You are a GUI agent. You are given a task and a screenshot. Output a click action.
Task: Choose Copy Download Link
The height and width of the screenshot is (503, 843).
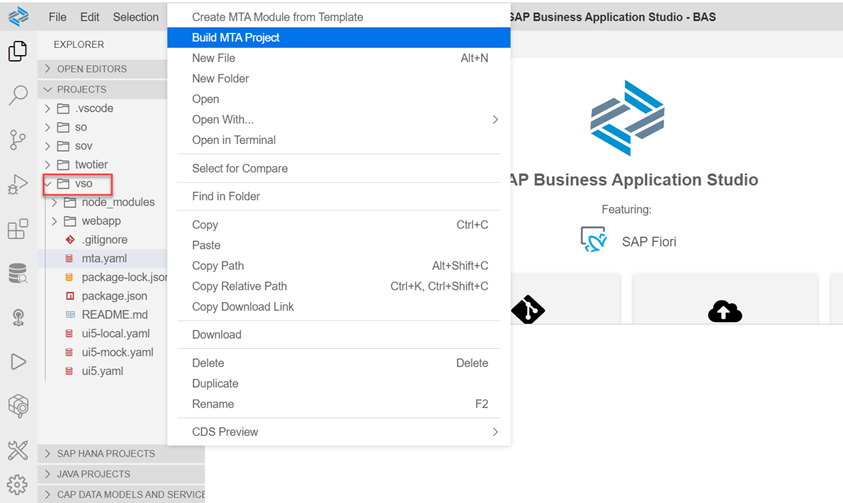click(339, 306)
